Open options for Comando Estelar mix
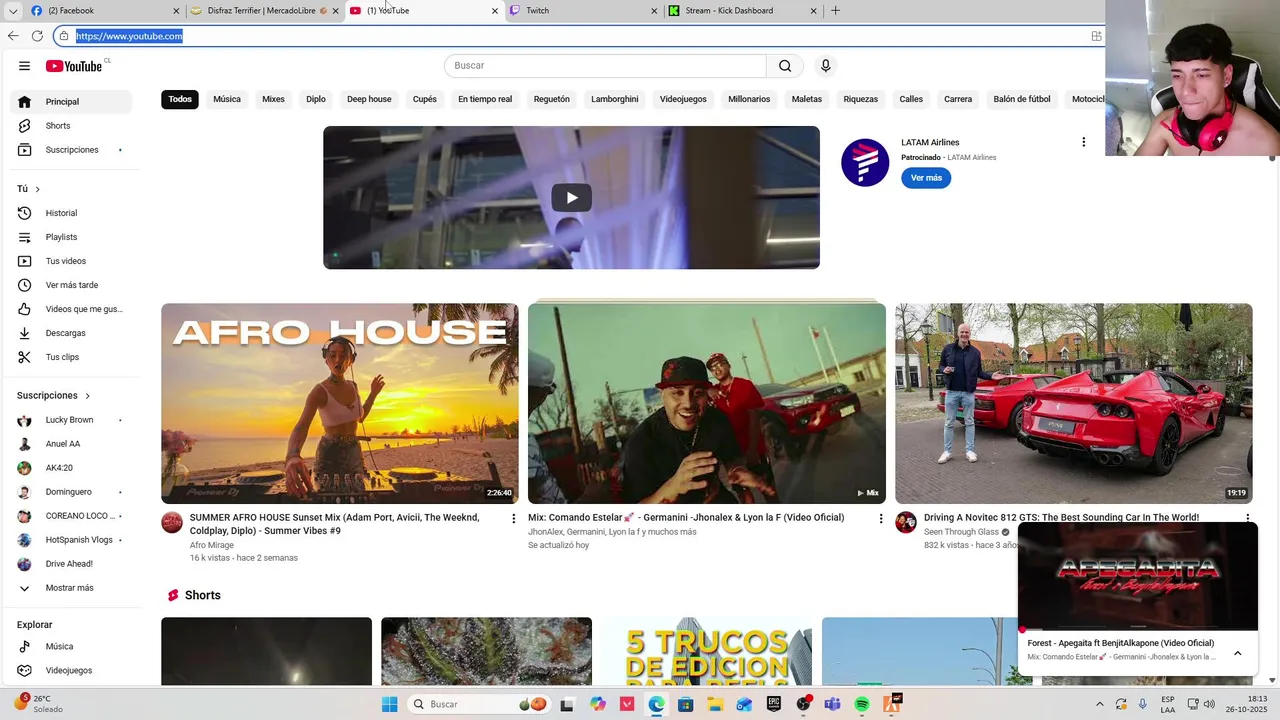The width and height of the screenshot is (1280, 720). click(881, 518)
